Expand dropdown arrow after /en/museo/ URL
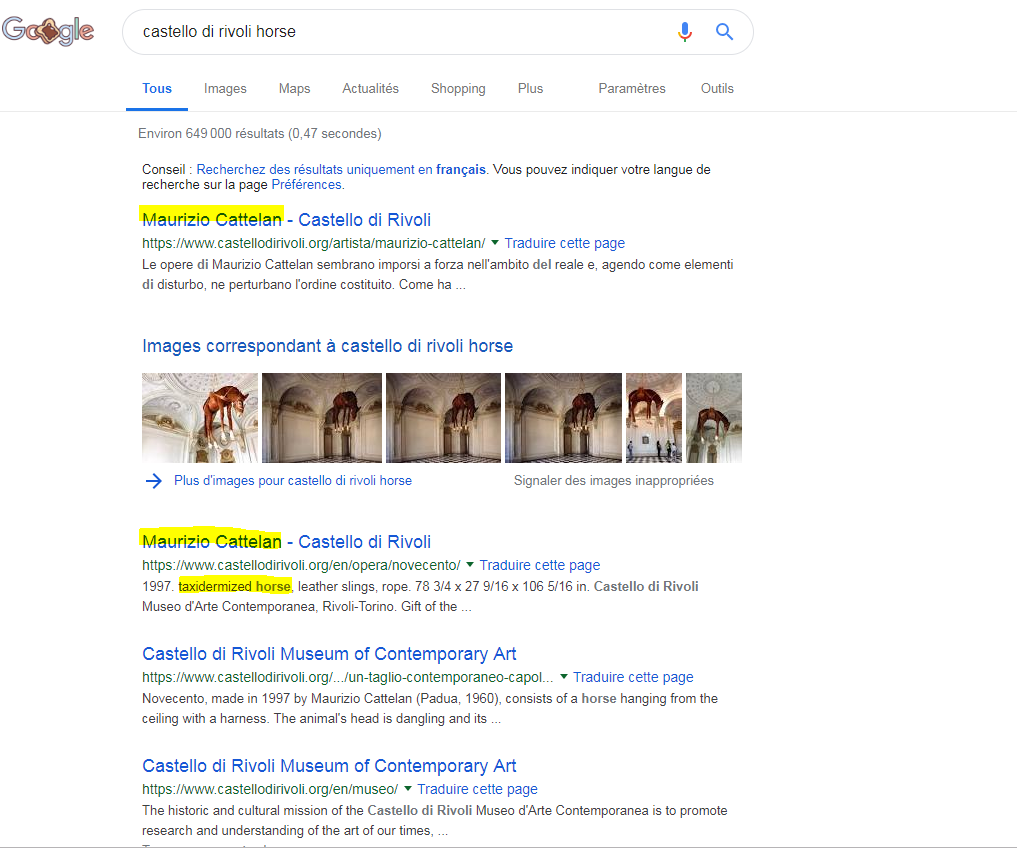The image size is (1017, 854). point(408,789)
